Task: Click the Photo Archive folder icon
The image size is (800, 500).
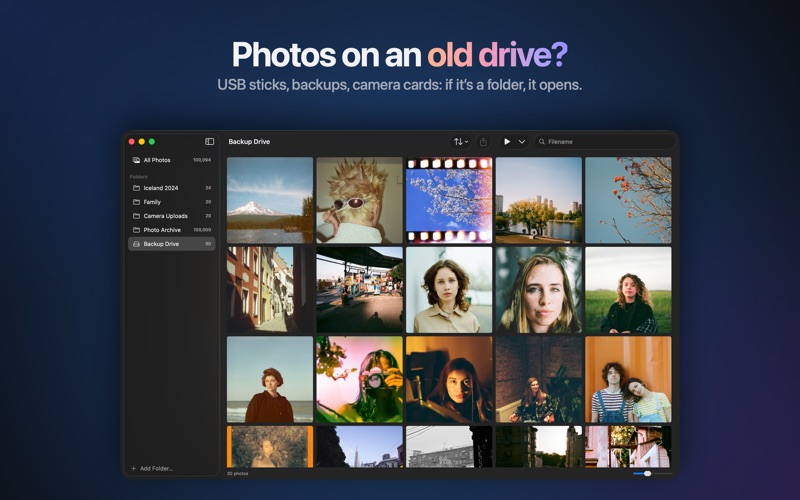Action: (136, 230)
